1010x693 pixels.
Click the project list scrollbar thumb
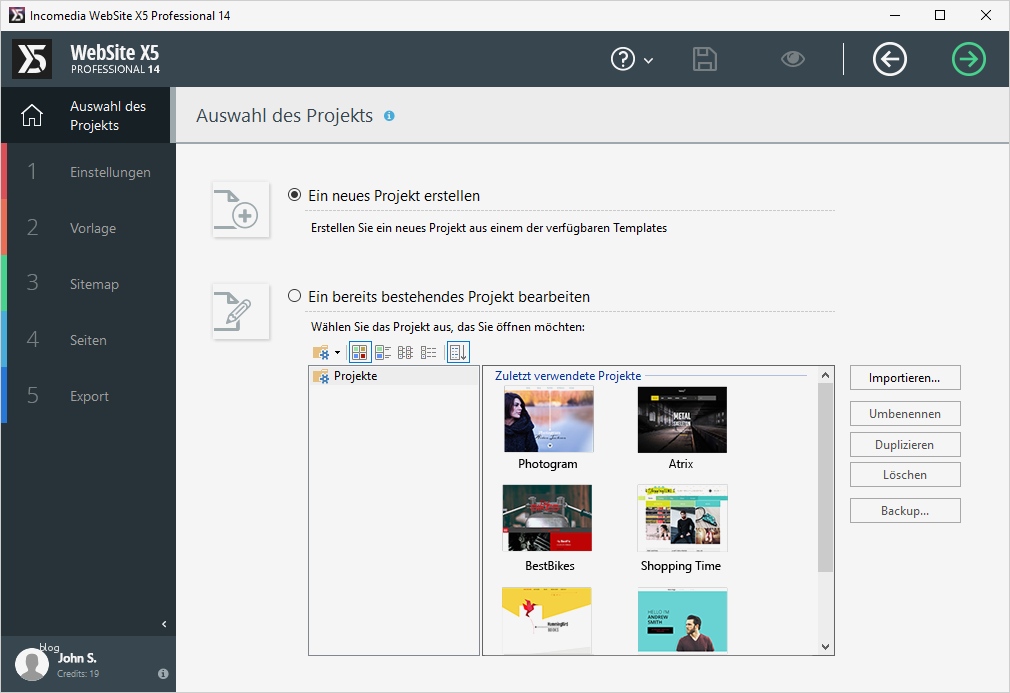pos(826,477)
